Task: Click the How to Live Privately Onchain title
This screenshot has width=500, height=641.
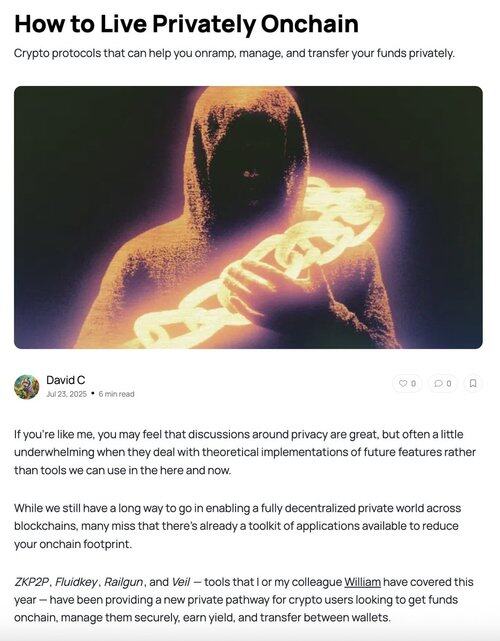Action: coord(186,23)
